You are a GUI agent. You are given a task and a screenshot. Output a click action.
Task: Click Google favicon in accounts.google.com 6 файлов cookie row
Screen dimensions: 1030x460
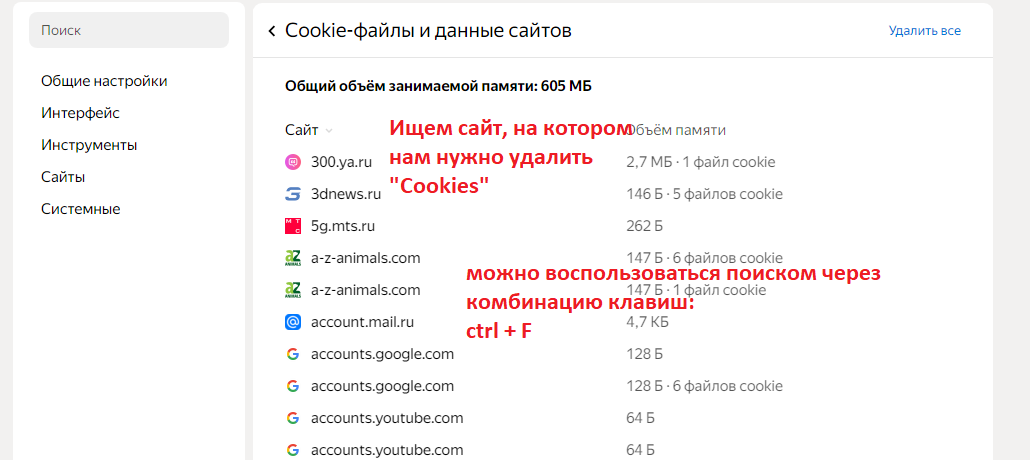(x=293, y=386)
